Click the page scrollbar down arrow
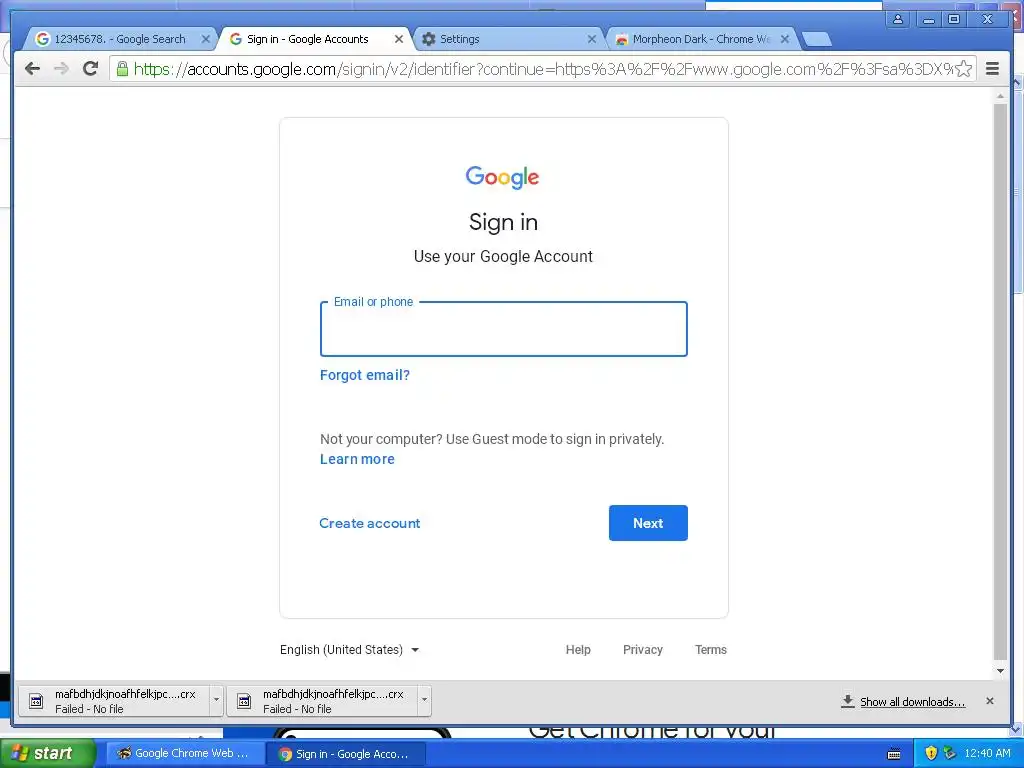Viewport: 1024px width, 768px height. [x=1000, y=671]
